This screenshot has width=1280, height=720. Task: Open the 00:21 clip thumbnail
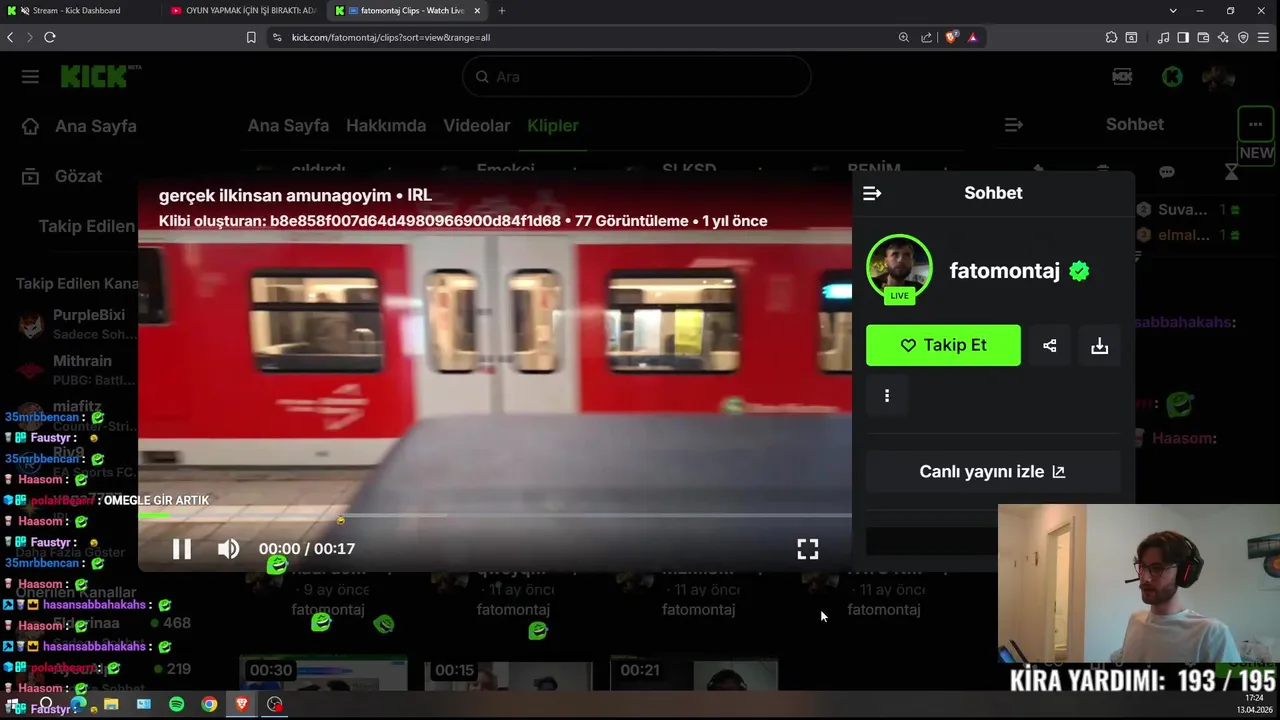693,673
